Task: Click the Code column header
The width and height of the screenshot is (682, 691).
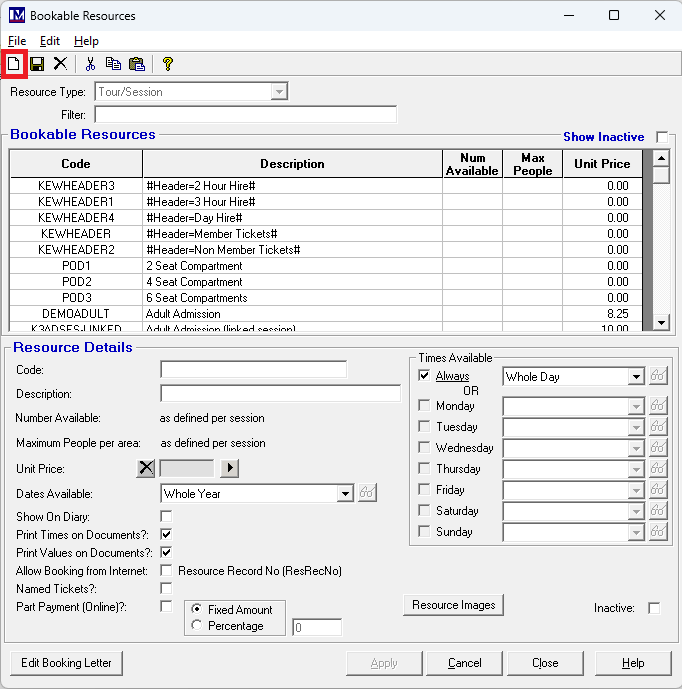Action: point(76,163)
